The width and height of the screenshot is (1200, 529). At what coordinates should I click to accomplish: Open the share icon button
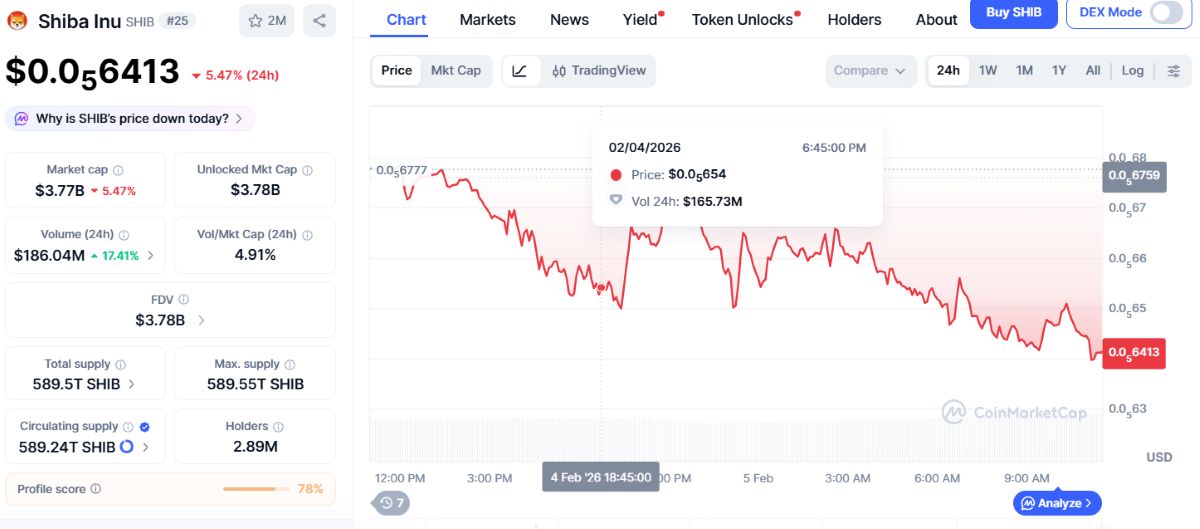[x=319, y=20]
